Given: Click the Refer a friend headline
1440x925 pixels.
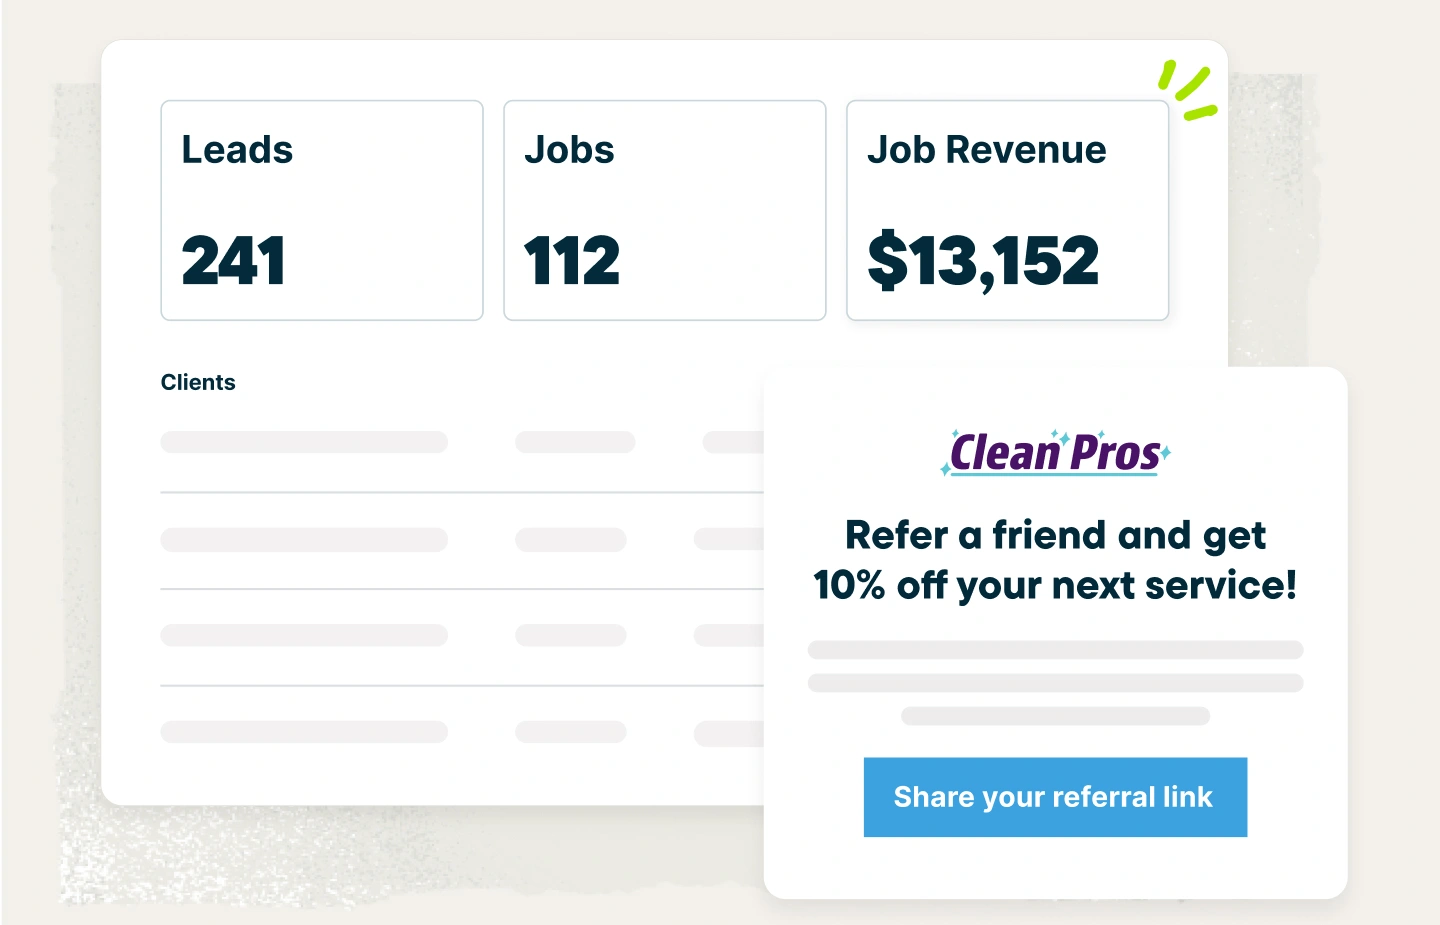Looking at the screenshot, I should (x=1055, y=560).
